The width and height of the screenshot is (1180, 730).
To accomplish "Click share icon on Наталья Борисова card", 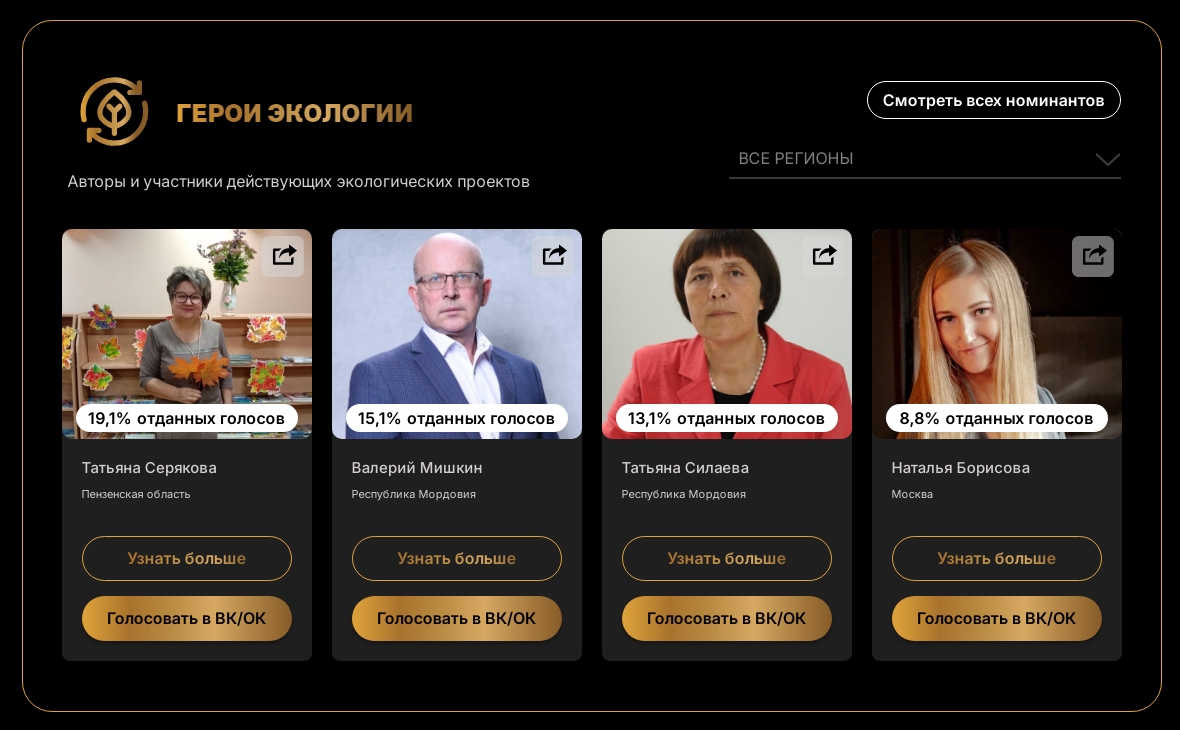I will [1093, 256].
